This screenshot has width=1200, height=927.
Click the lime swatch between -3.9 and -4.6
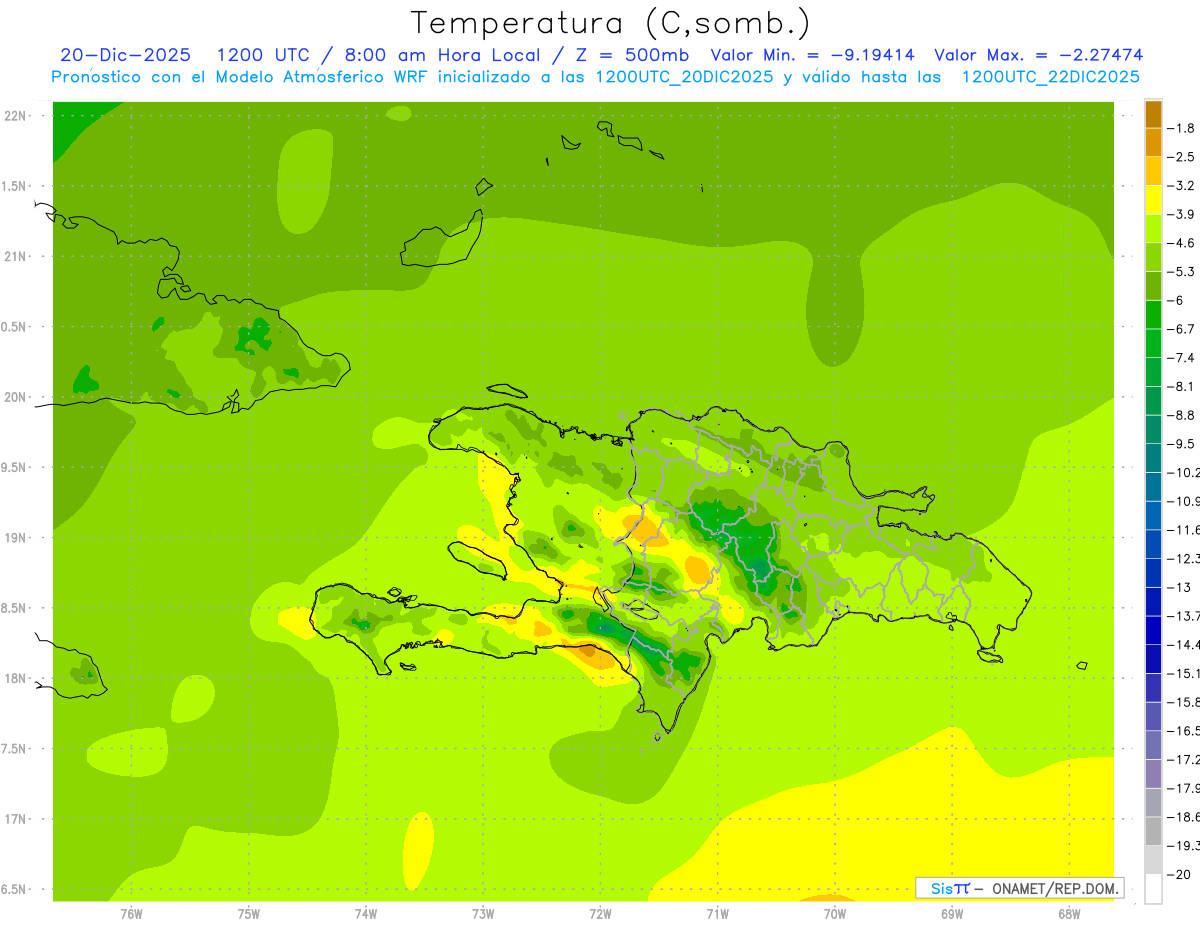click(x=1153, y=229)
